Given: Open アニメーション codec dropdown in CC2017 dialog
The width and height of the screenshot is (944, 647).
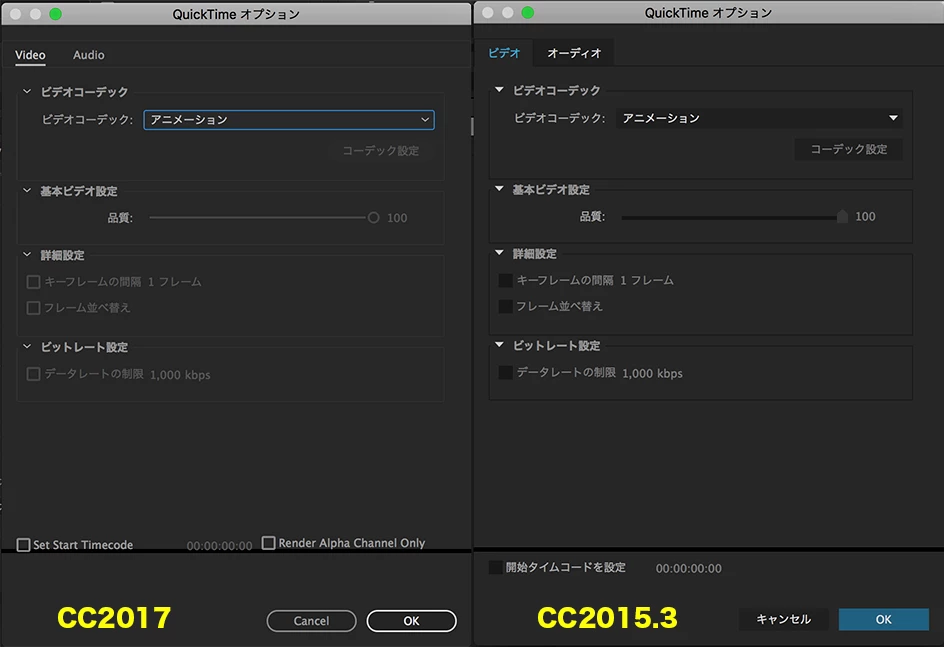Looking at the screenshot, I should pos(289,120).
